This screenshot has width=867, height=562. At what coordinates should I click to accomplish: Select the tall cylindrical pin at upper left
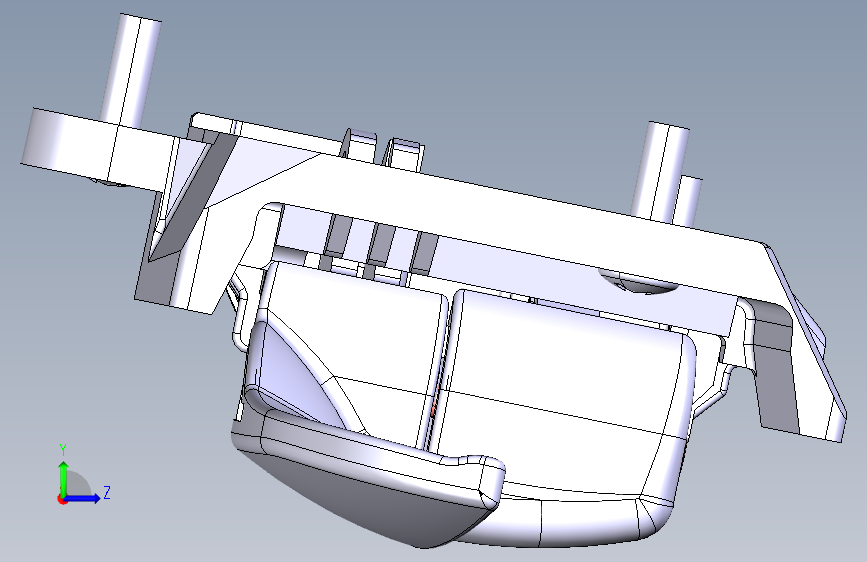tap(130, 72)
